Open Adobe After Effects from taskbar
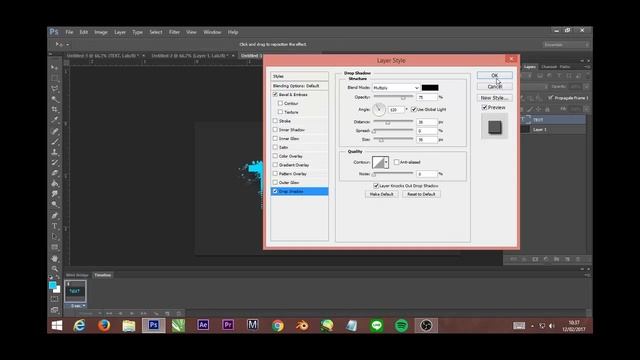Viewport: 640px width, 360px height. point(203,325)
